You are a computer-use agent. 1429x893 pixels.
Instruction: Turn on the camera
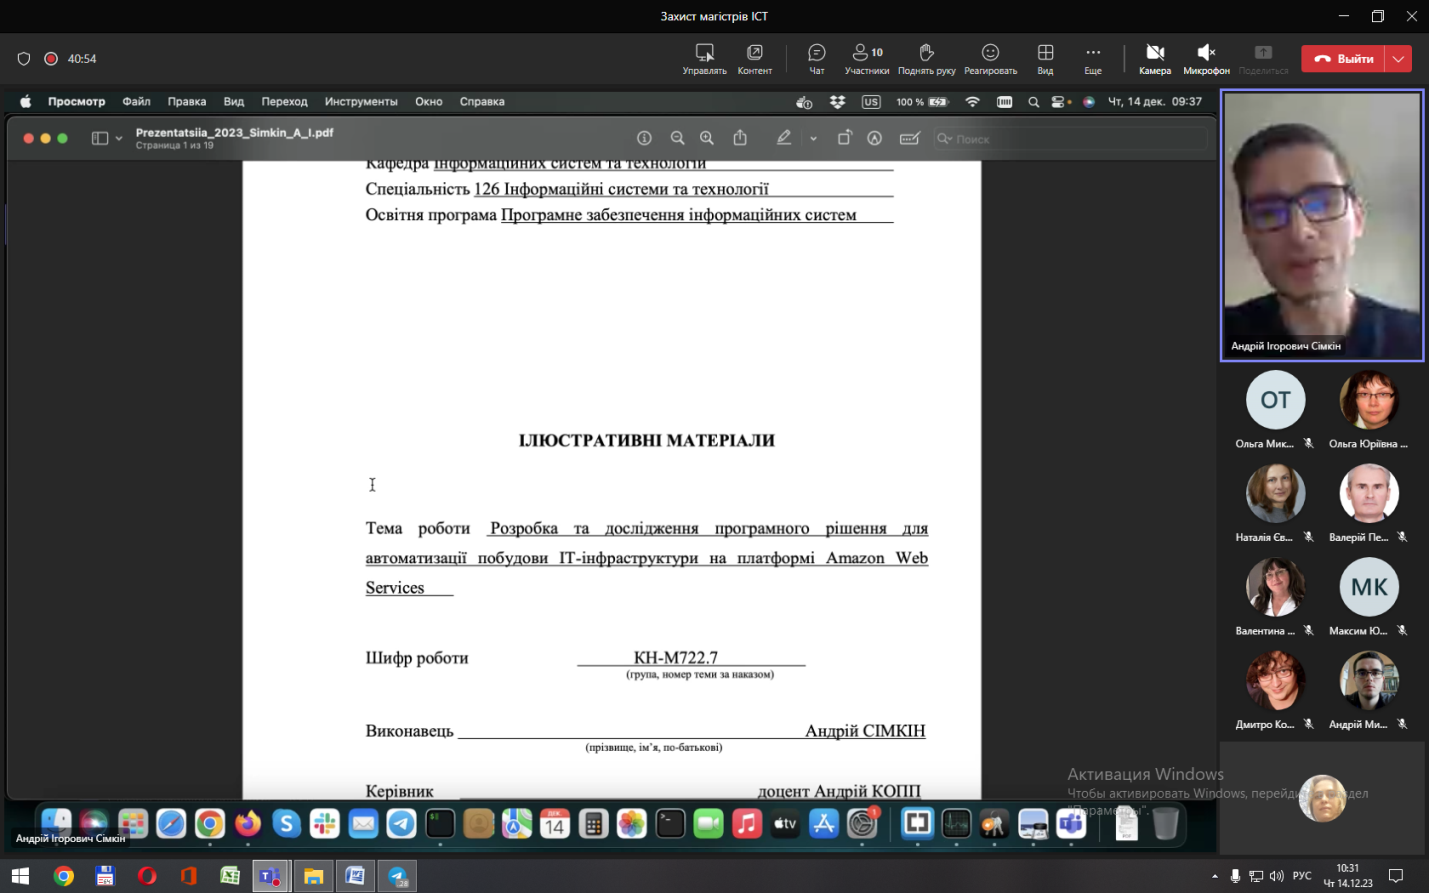tap(1154, 58)
